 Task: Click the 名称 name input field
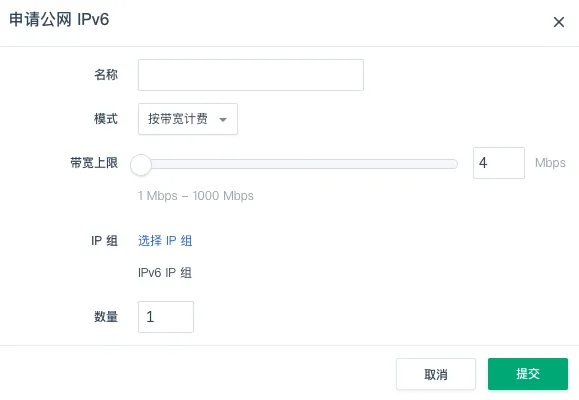pyautogui.click(x=251, y=75)
